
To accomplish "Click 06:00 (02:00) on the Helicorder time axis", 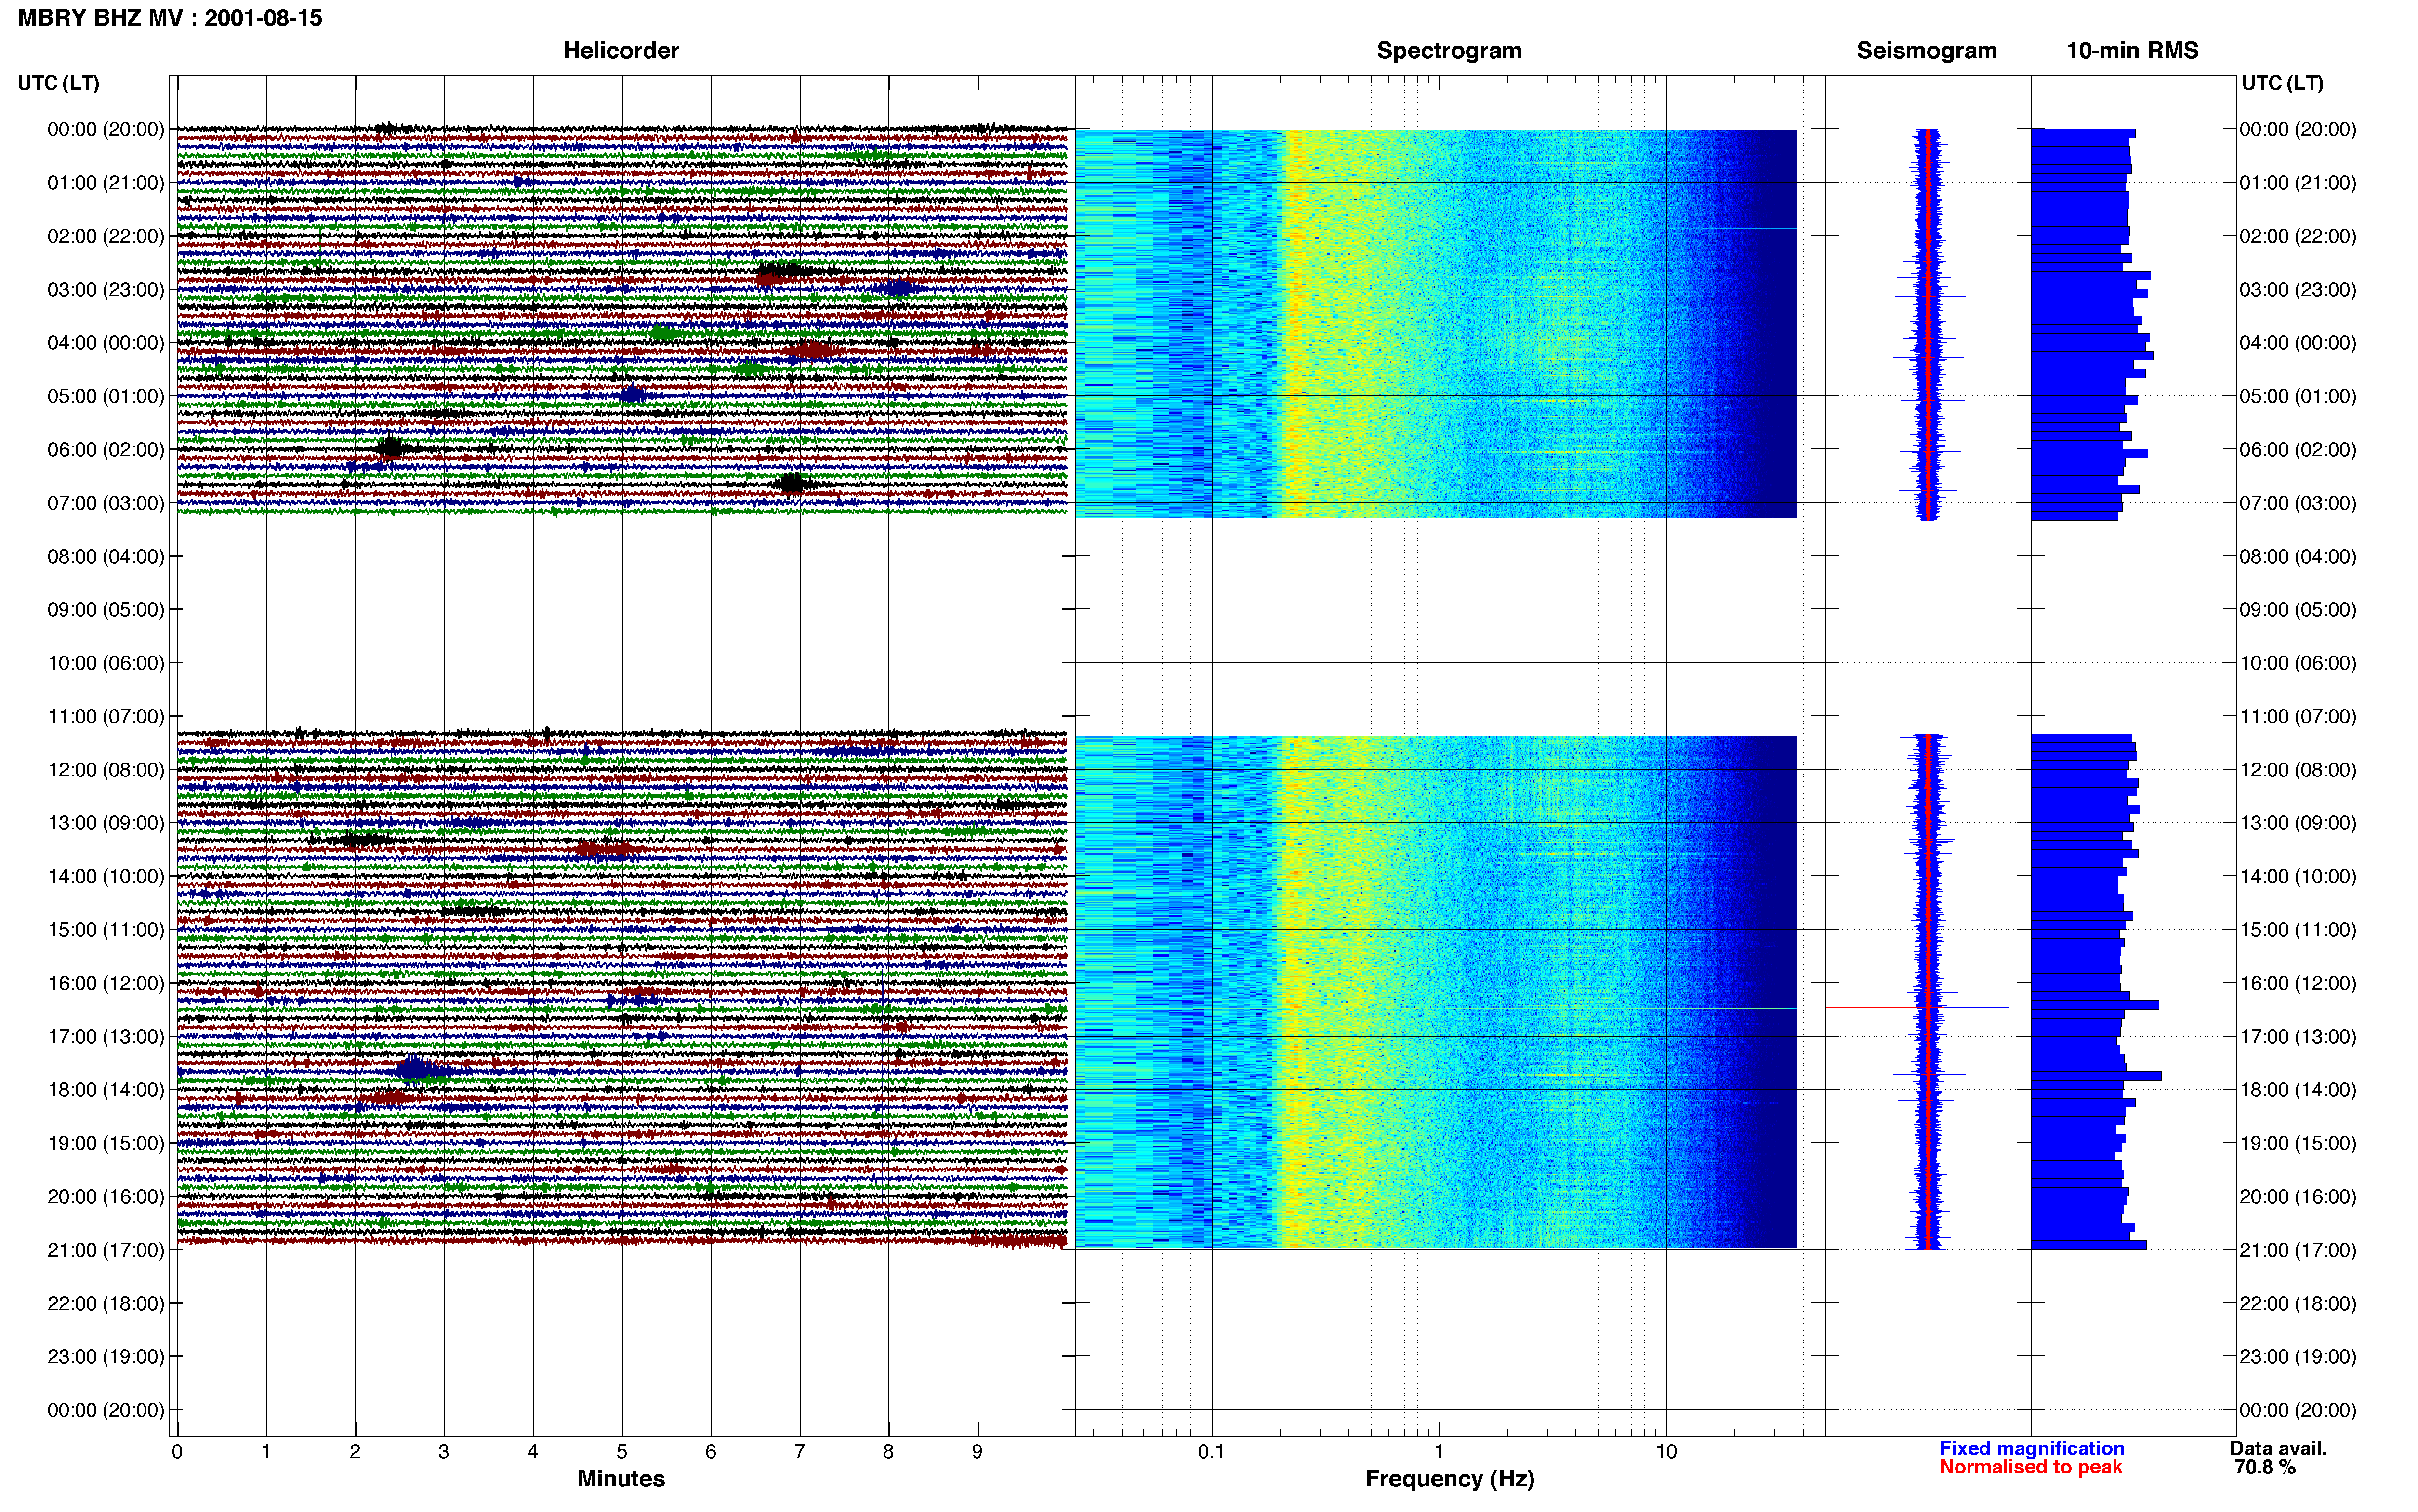I will [x=106, y=450].
